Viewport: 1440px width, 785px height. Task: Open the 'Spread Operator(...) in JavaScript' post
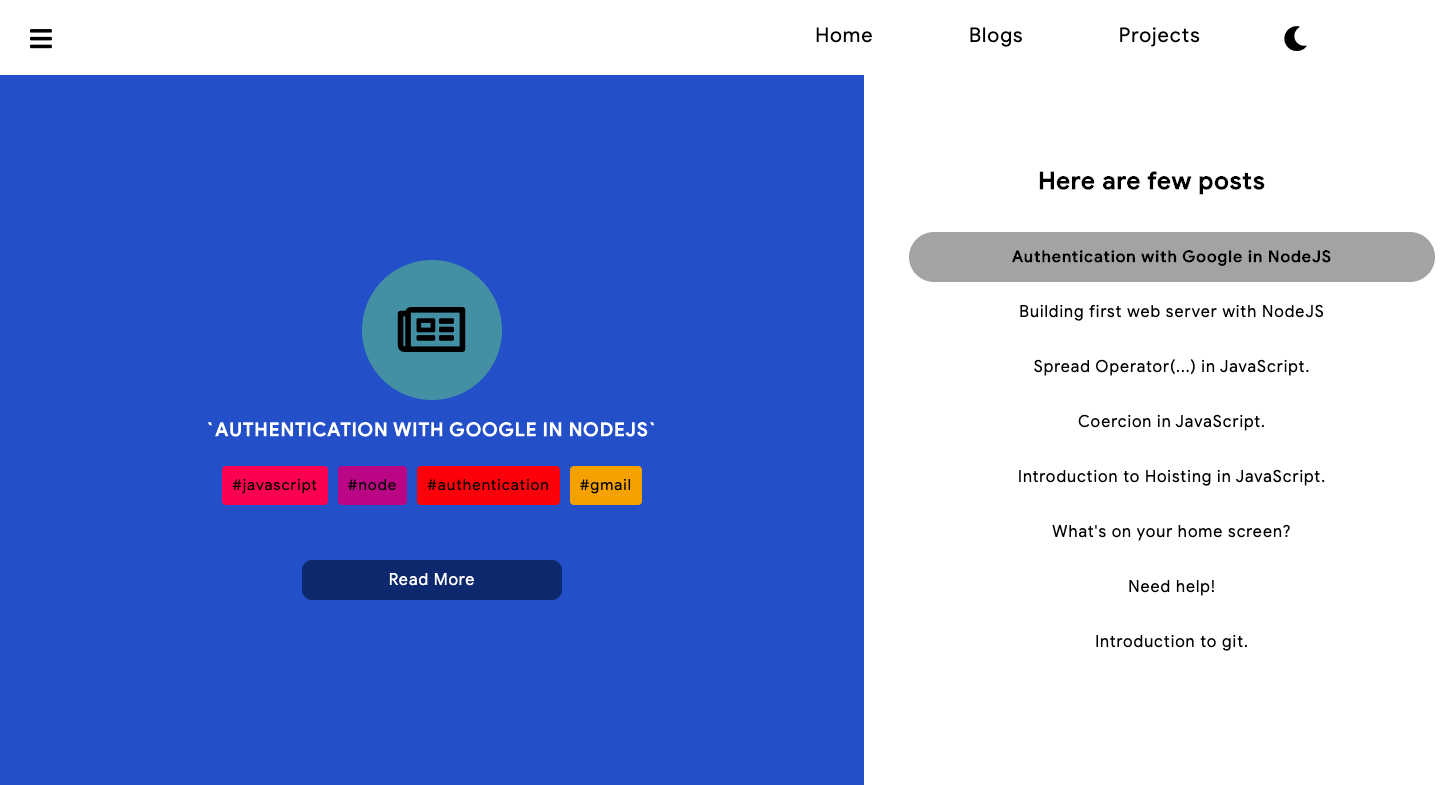[1171, 366]
